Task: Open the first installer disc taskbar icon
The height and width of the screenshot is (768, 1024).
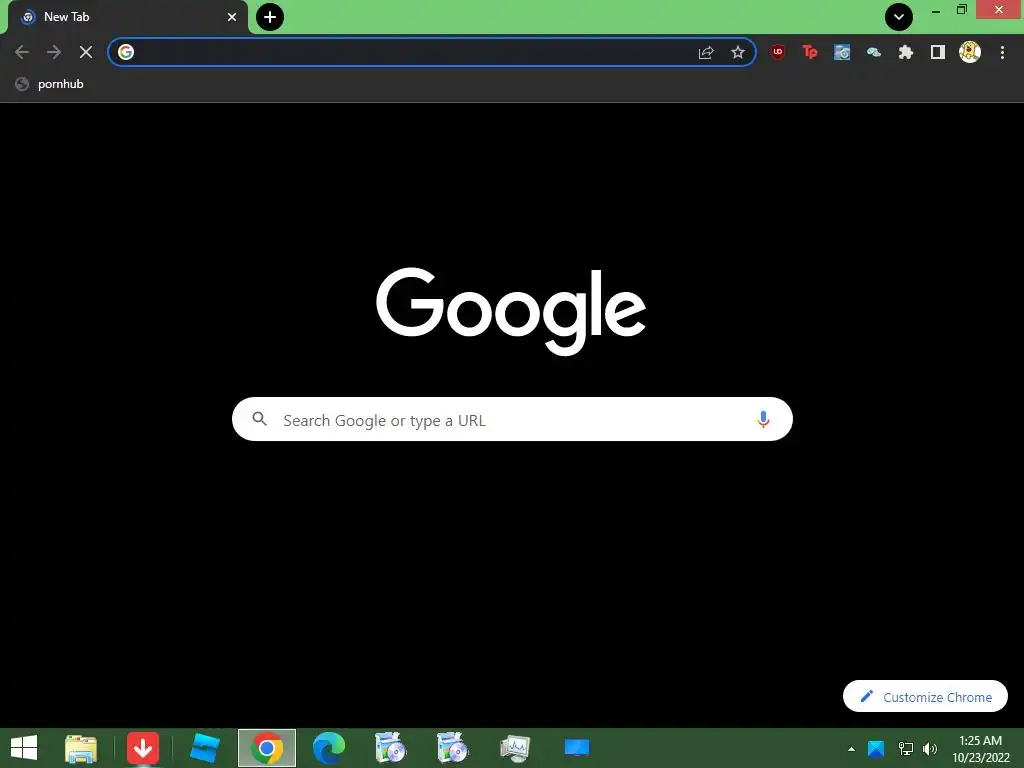Action: tap(391, 748)
